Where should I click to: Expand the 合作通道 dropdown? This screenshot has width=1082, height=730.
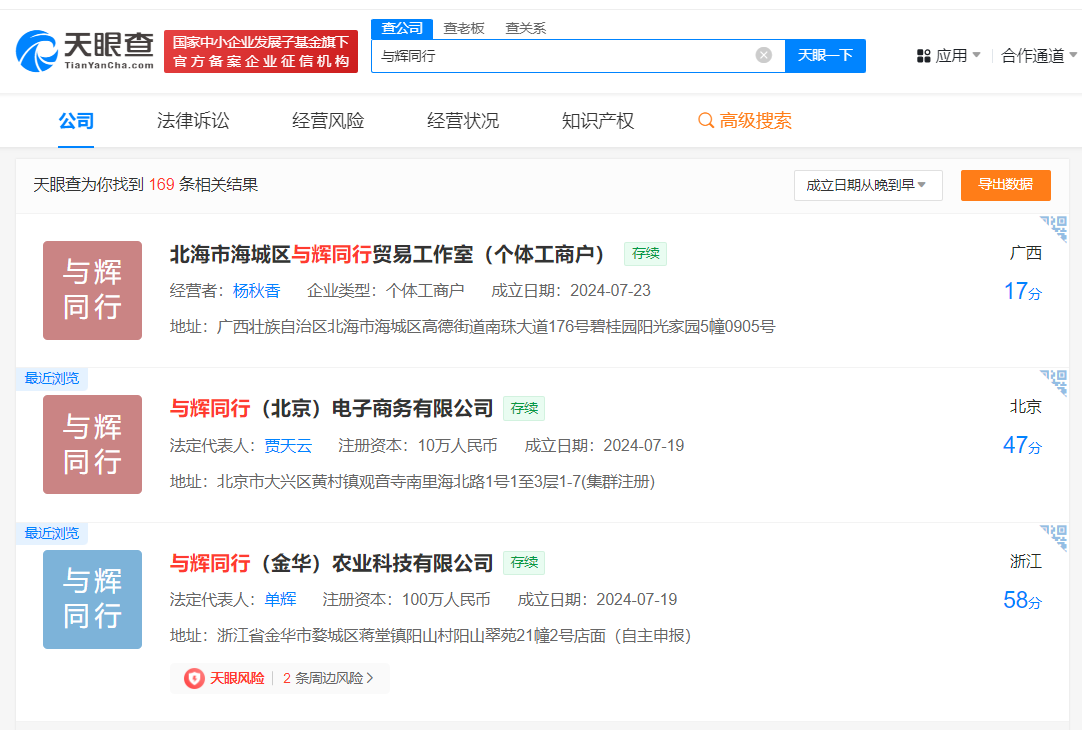[1034, 56]
